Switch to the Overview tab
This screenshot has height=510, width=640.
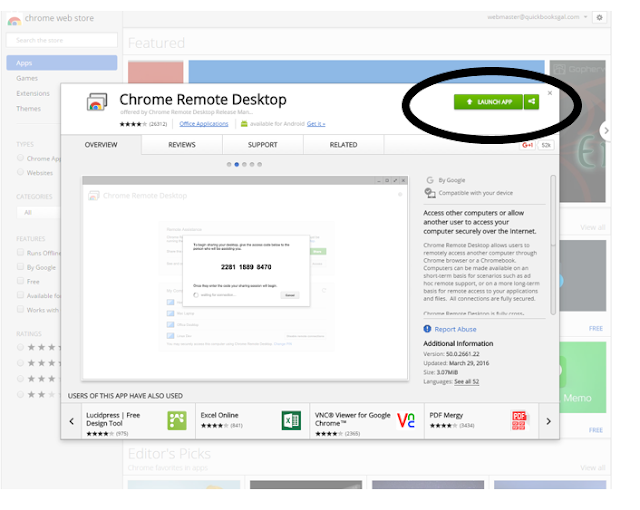coord(101,145)
